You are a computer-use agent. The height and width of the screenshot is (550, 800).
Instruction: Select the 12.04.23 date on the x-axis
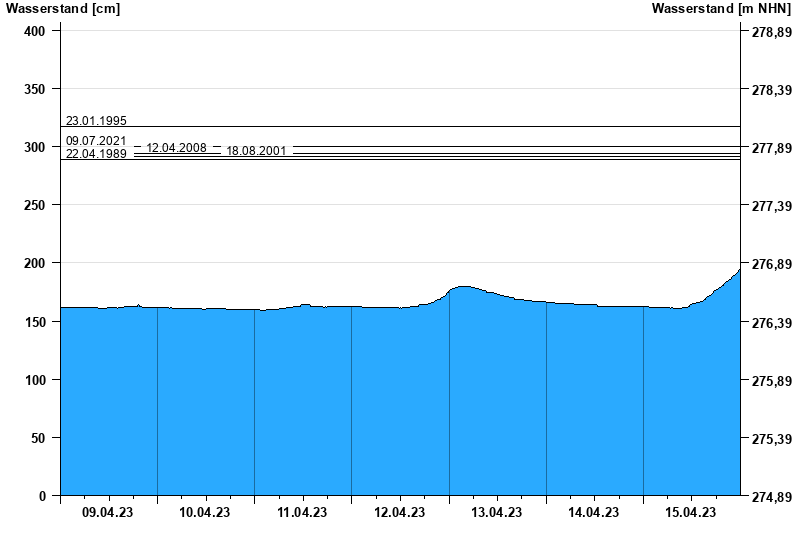click(399, 513)
